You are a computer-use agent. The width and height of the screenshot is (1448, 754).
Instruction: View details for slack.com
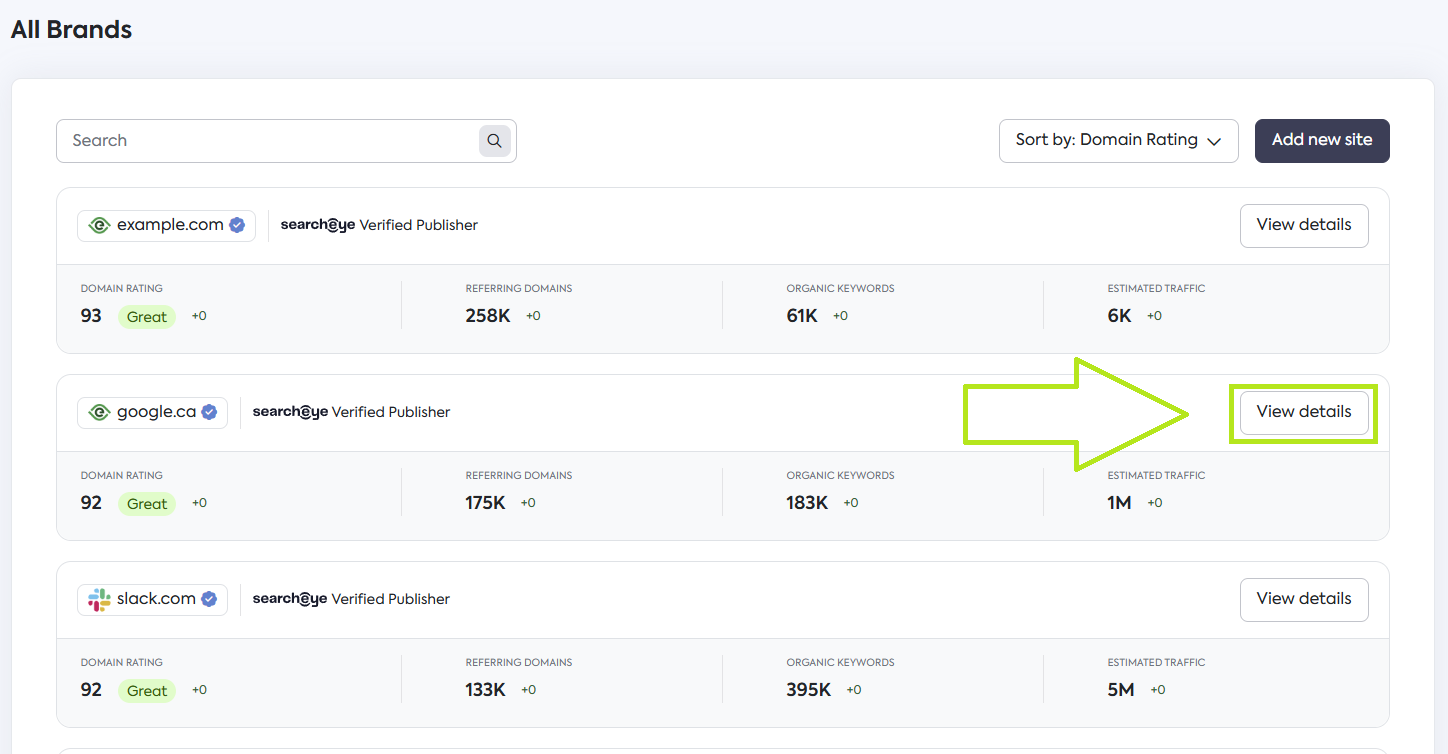pyautogui.click(x=1303, y=599)
